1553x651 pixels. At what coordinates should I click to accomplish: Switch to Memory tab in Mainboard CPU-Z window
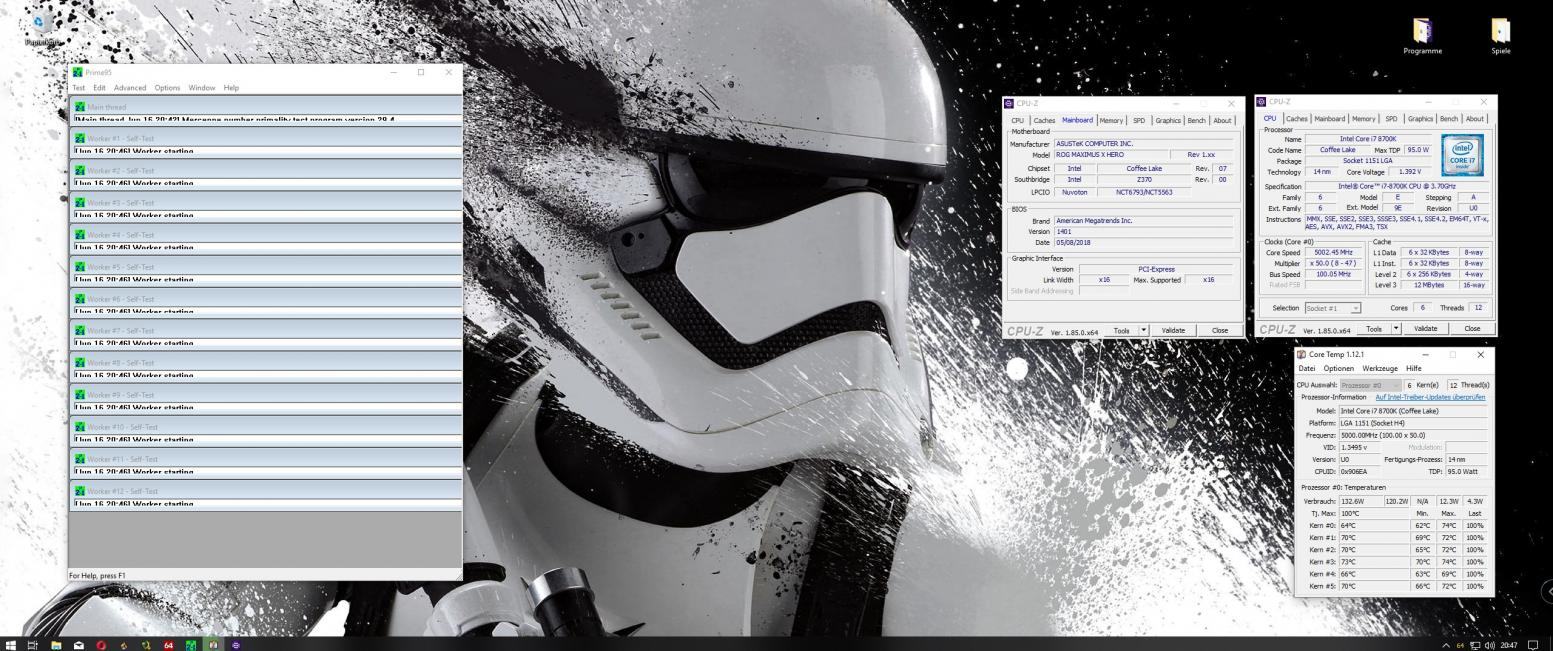tap(1111, 120)
